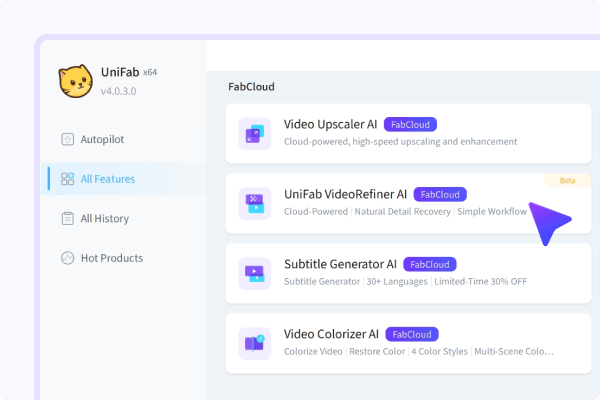Click the Beta badge on VideoRefiner

(567, 180)
